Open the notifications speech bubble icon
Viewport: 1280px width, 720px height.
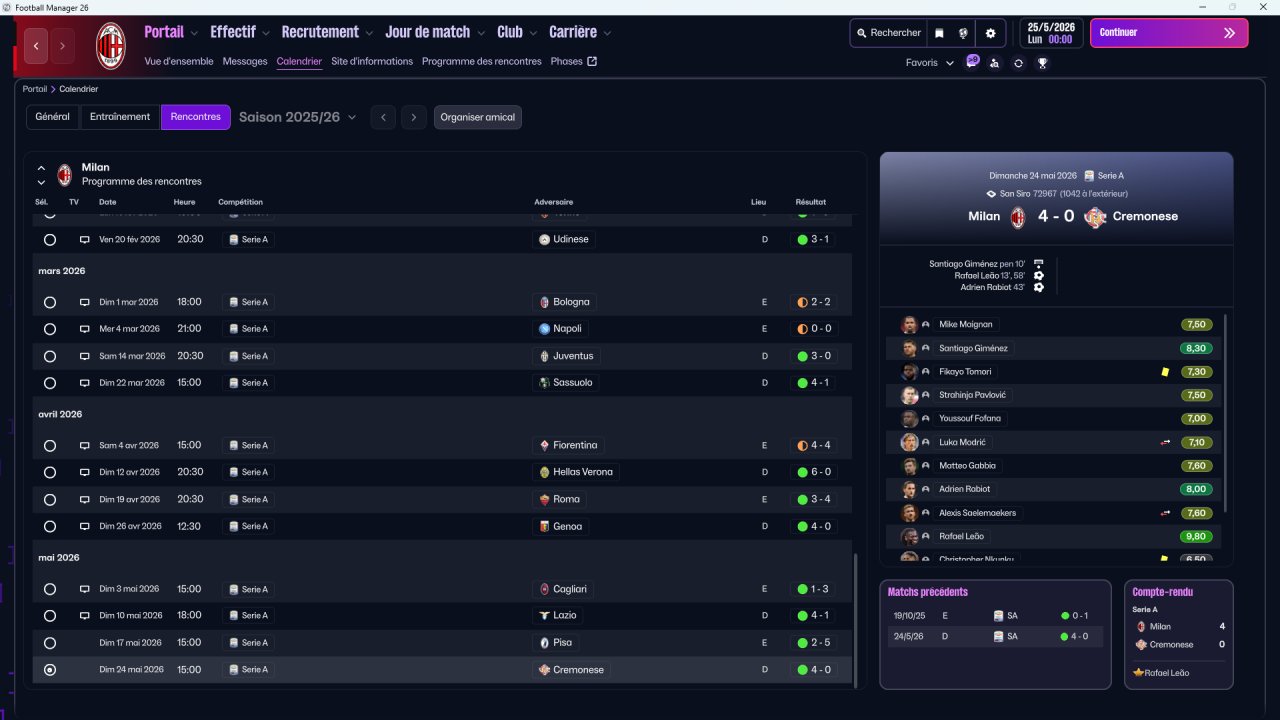pos(972,62)
